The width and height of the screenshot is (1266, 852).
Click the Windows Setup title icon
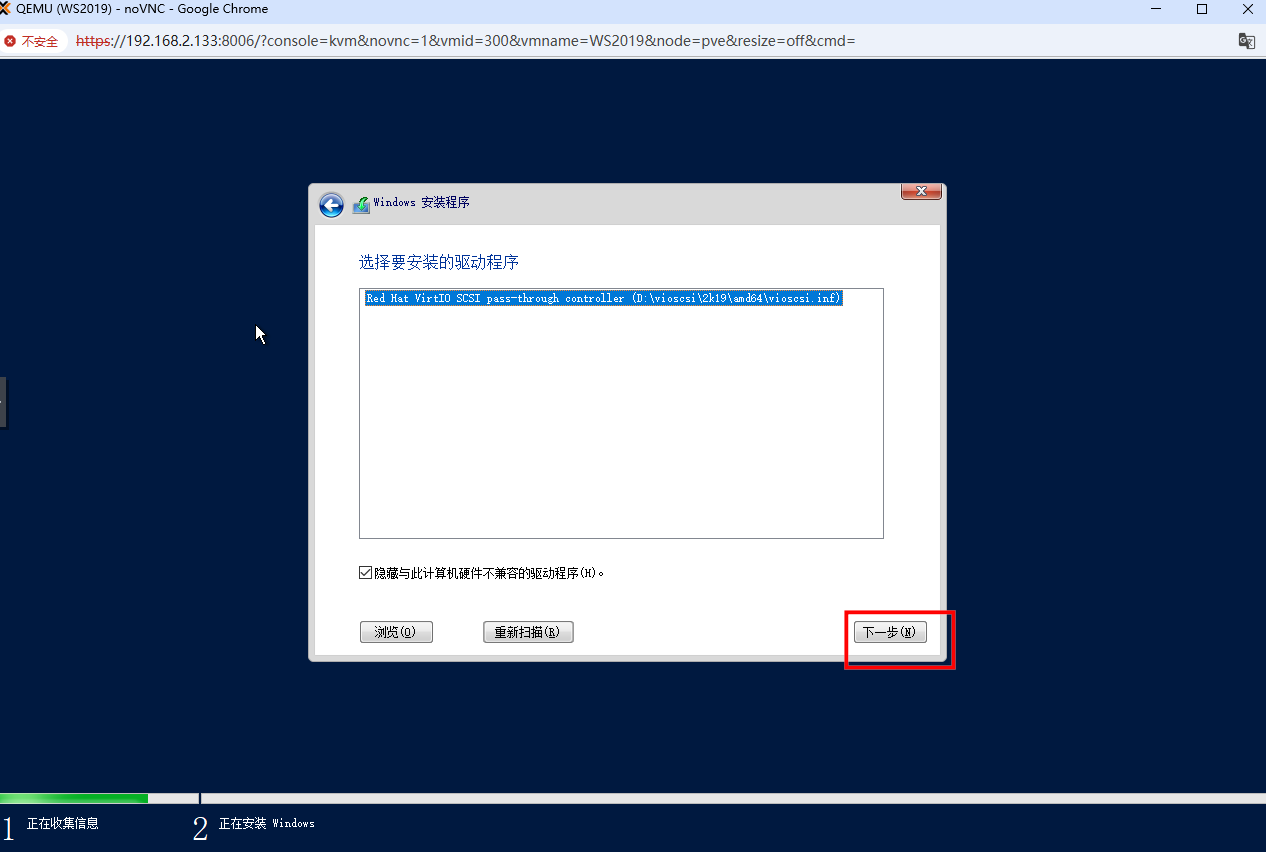(x=361, y=204)
